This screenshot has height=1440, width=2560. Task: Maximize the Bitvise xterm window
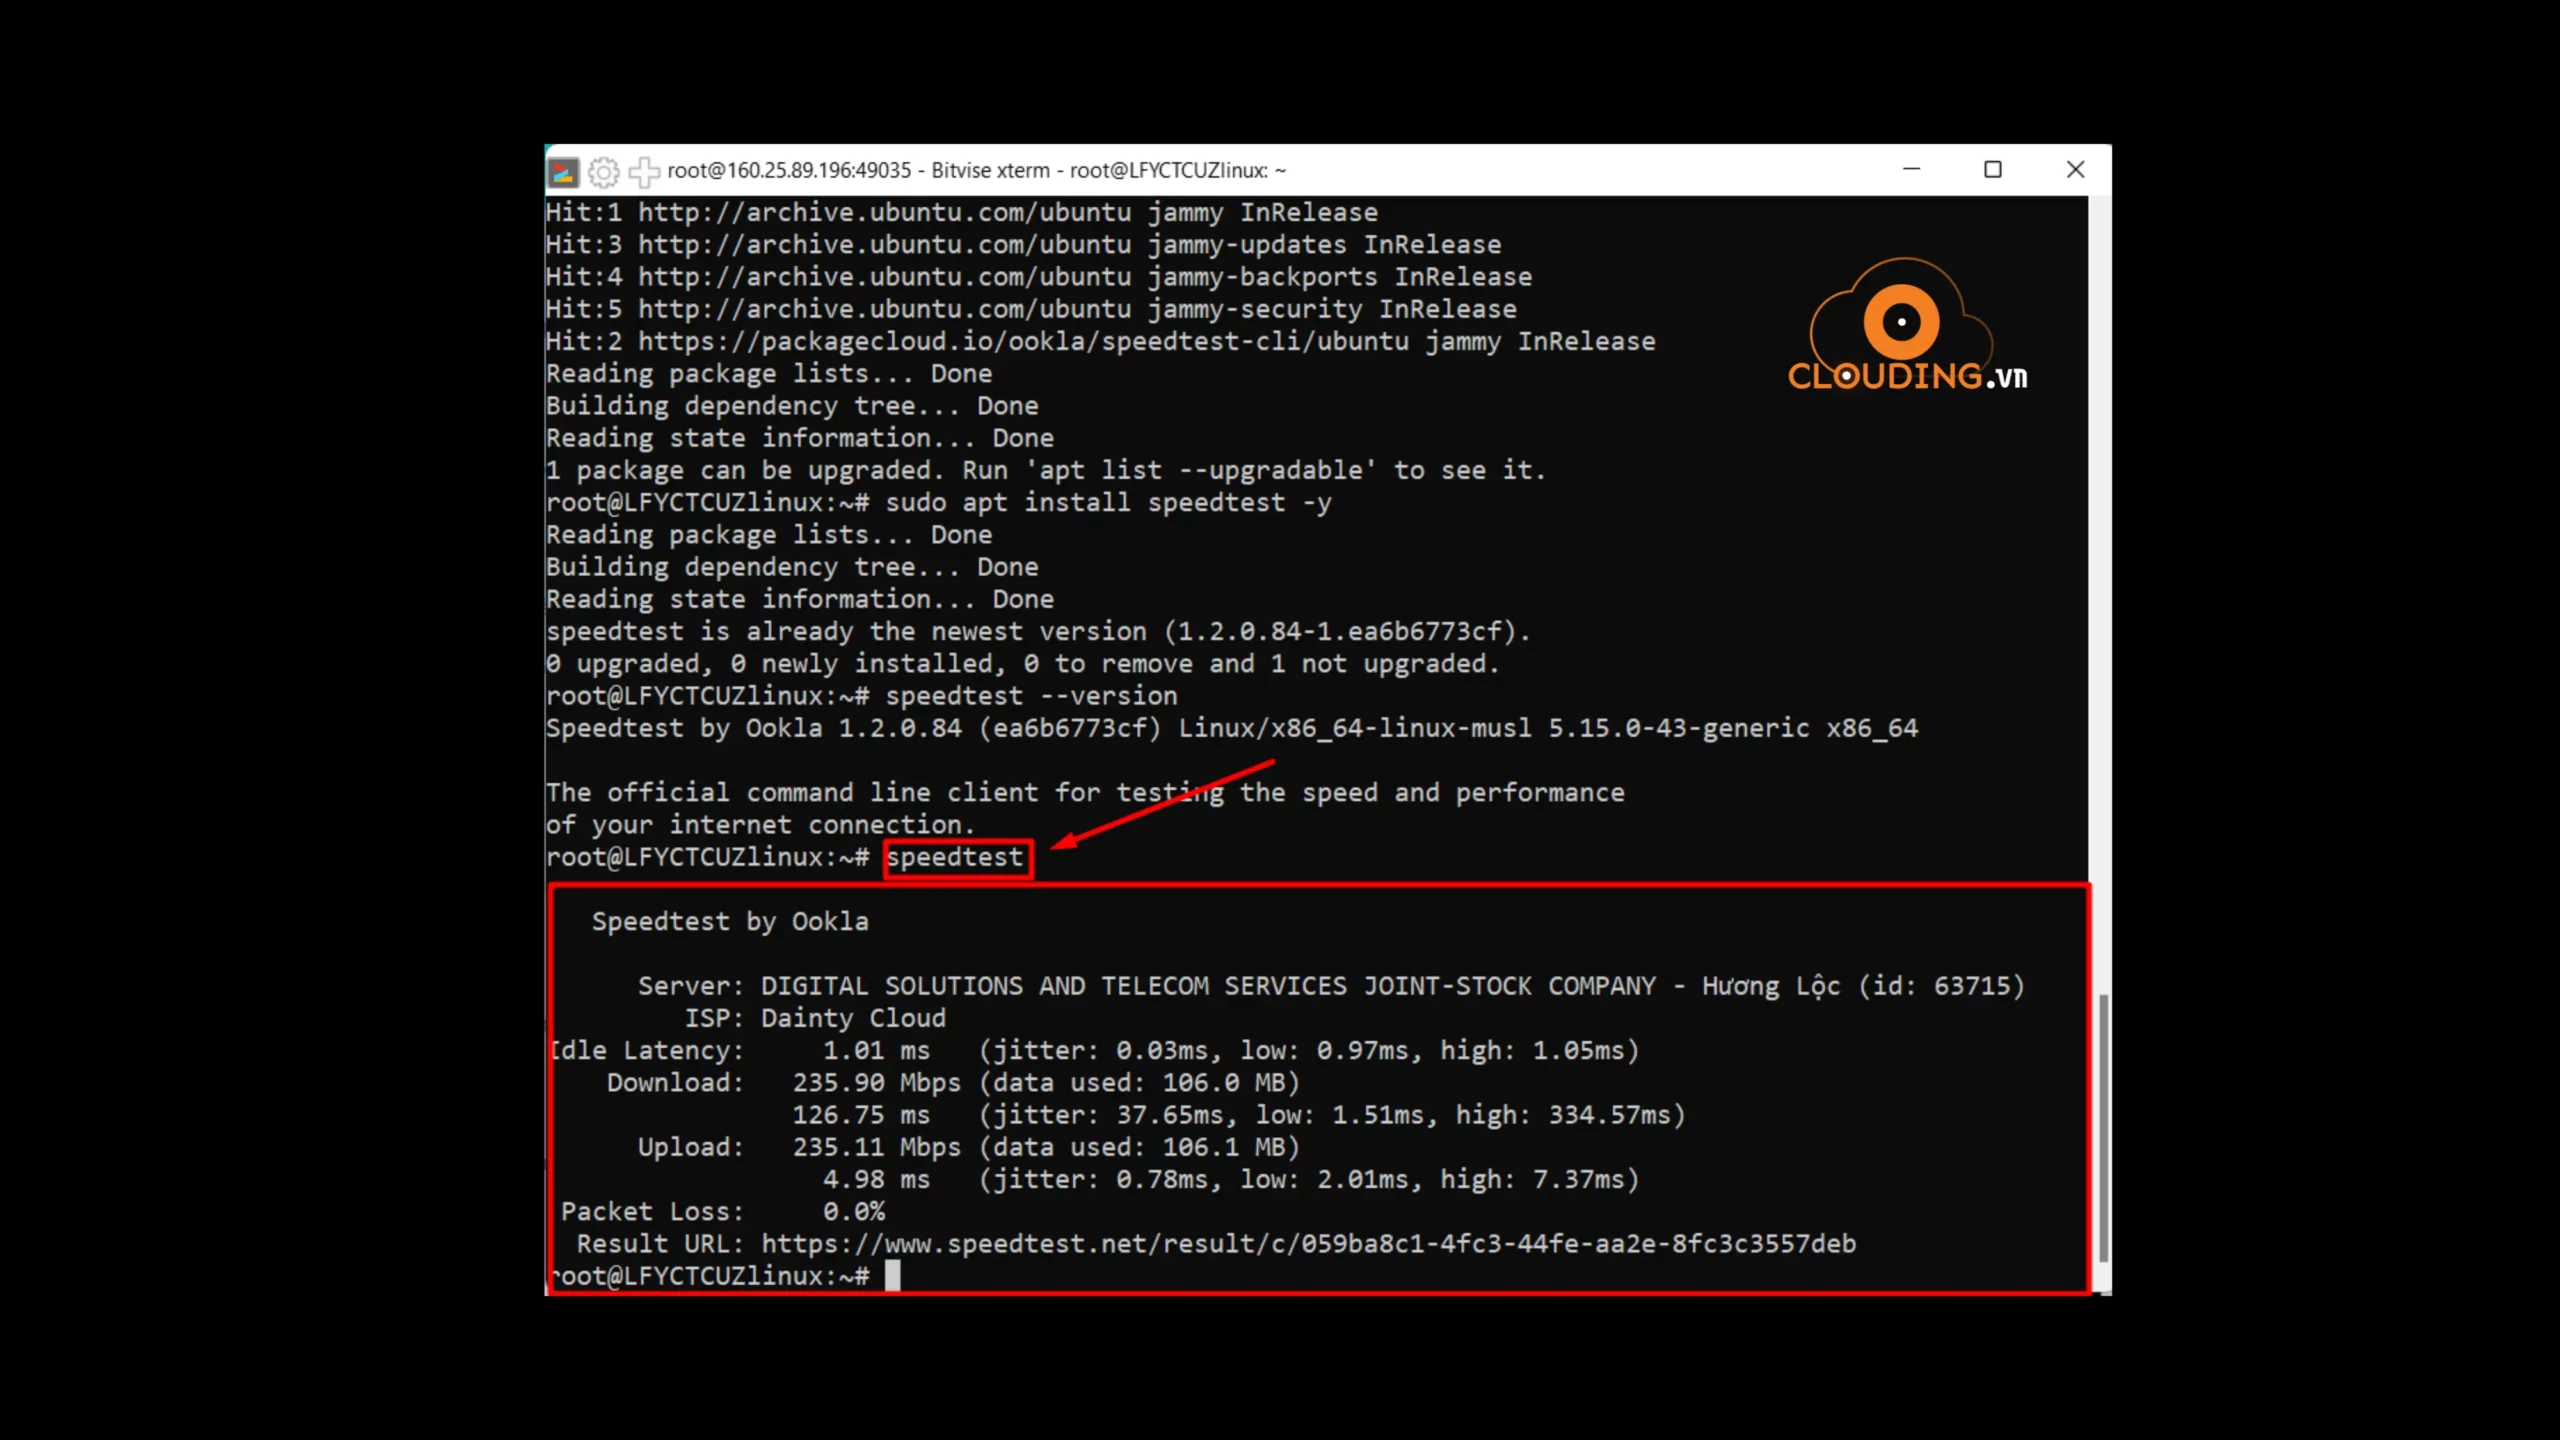(1993, 170)
